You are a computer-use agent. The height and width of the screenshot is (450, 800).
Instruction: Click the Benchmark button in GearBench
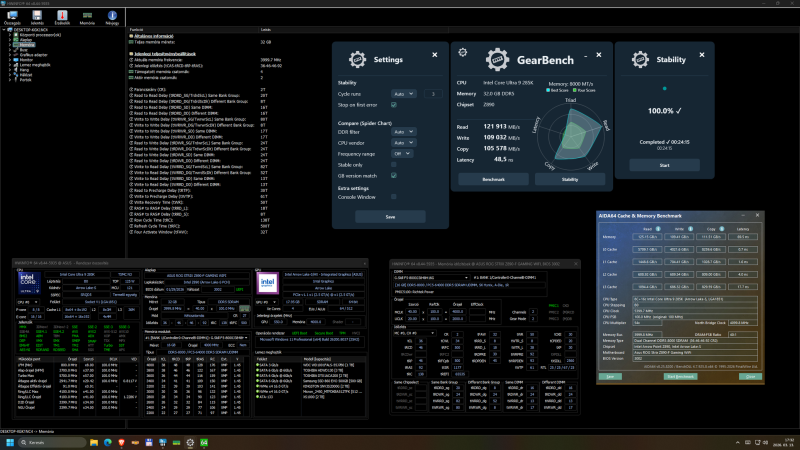[x=493, y=179]
